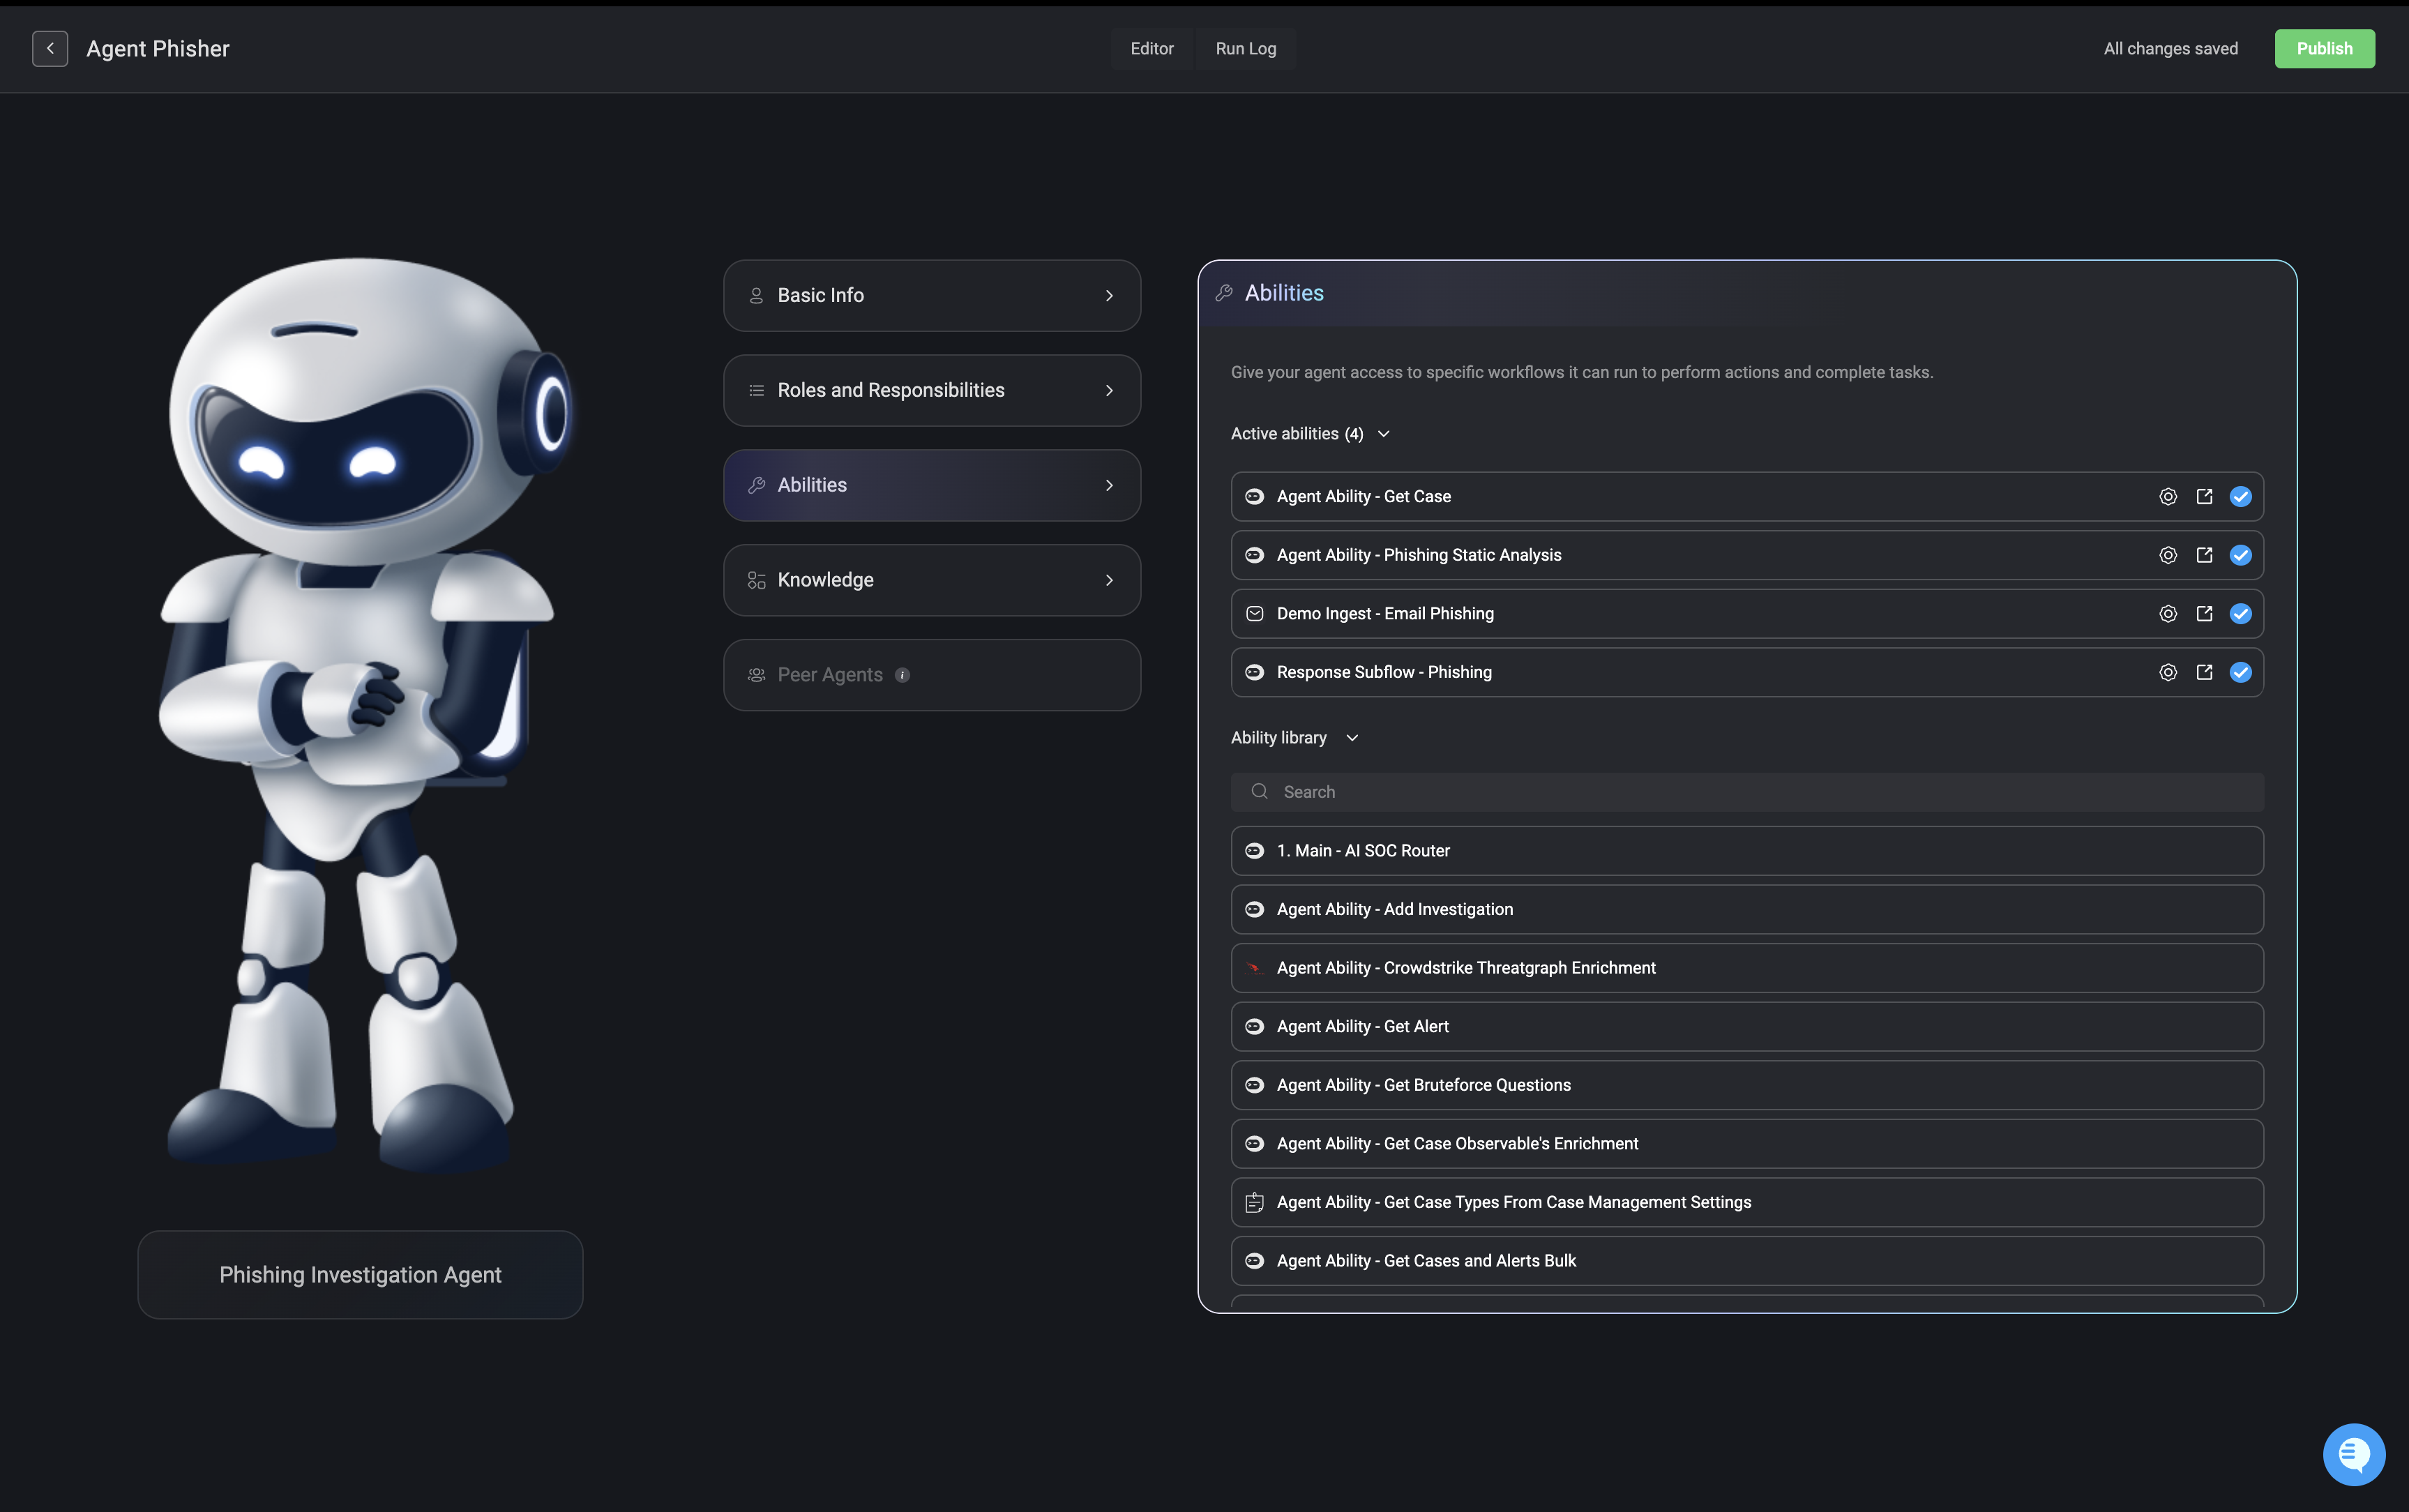The image size is (2409, 1512).
Task: Click settings gear for Response Subflow - Phishing
Action: coord(2167,672)
